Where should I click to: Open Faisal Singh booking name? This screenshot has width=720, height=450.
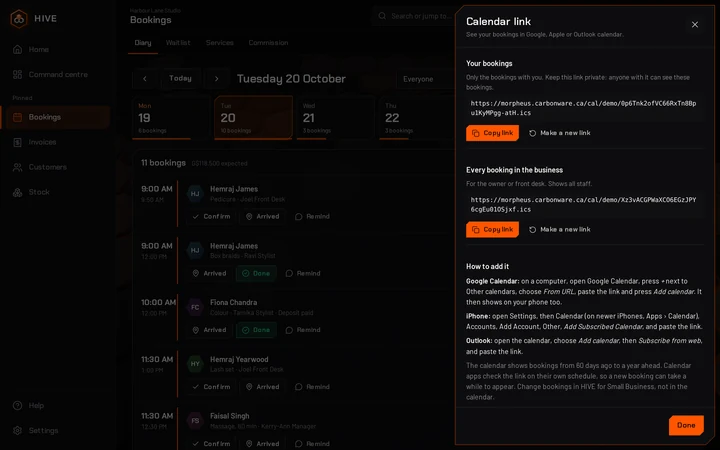tap(230, 416)
